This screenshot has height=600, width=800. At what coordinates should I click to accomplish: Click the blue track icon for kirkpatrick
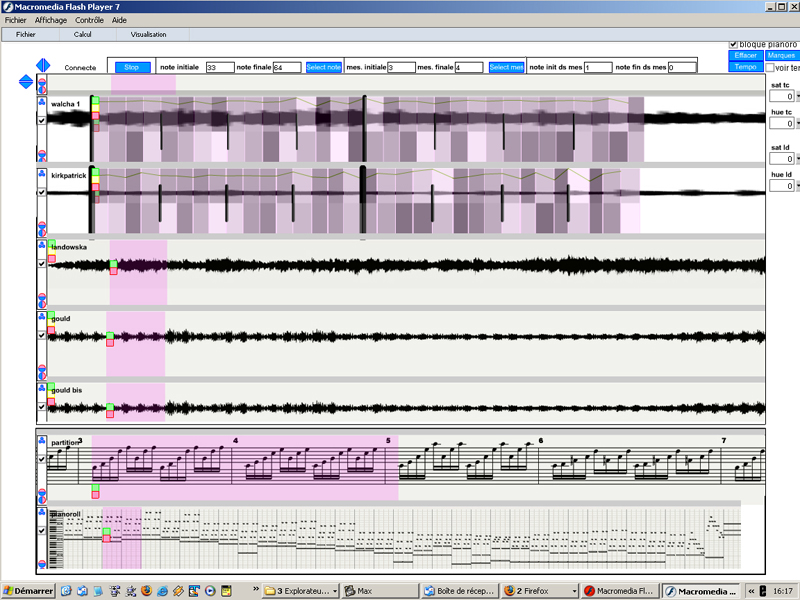point(42,173)
